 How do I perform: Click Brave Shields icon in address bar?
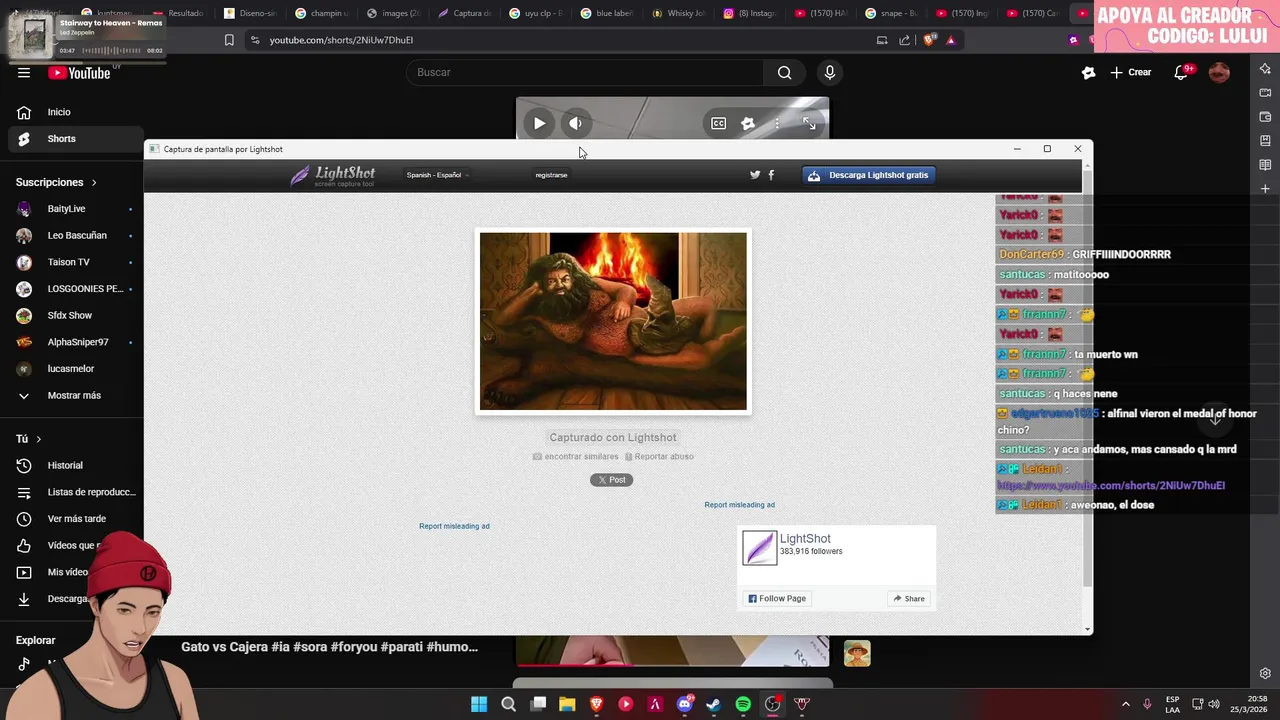click(x=929, y=40)
